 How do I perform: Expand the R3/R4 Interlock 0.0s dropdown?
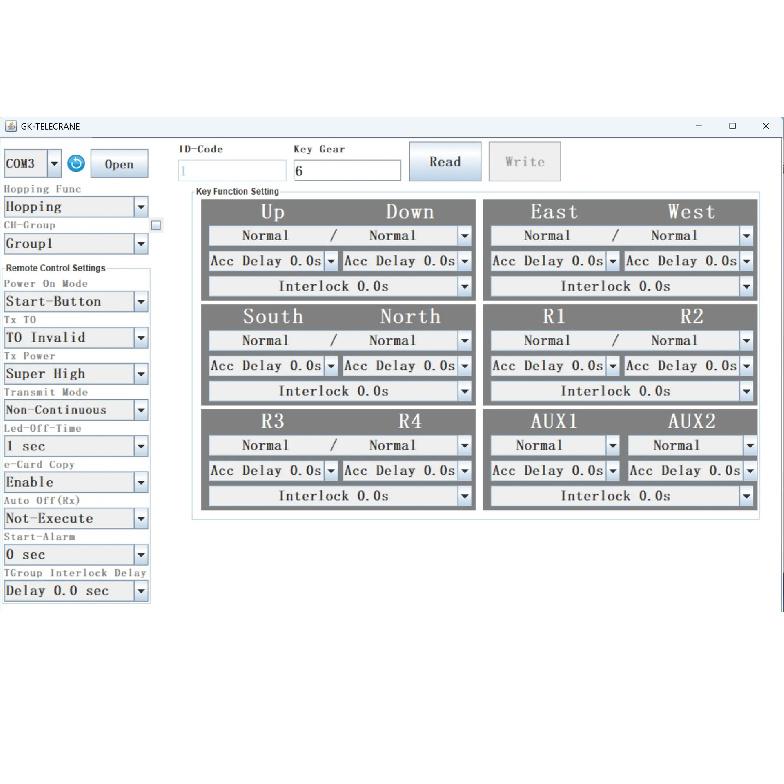340,496
